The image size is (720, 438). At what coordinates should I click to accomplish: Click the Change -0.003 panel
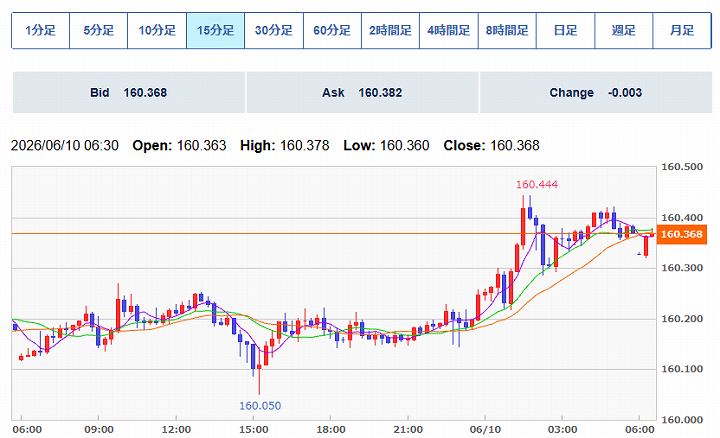point(596,92)
